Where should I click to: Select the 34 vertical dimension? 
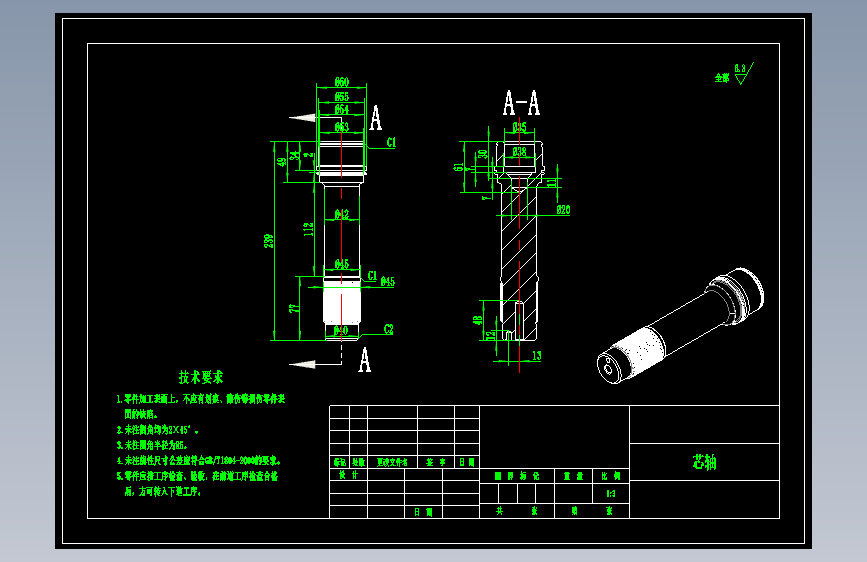tap(295, 155)
